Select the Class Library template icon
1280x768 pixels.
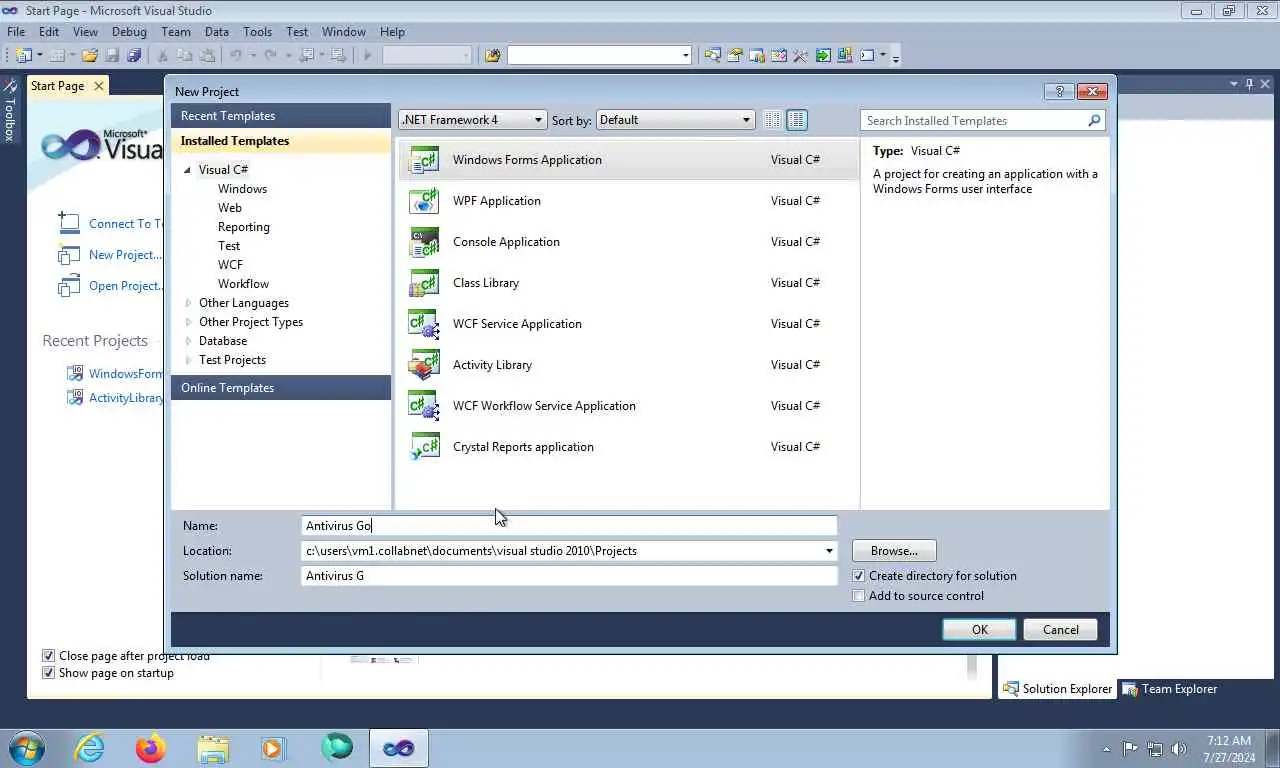click(x=424, y=283)
